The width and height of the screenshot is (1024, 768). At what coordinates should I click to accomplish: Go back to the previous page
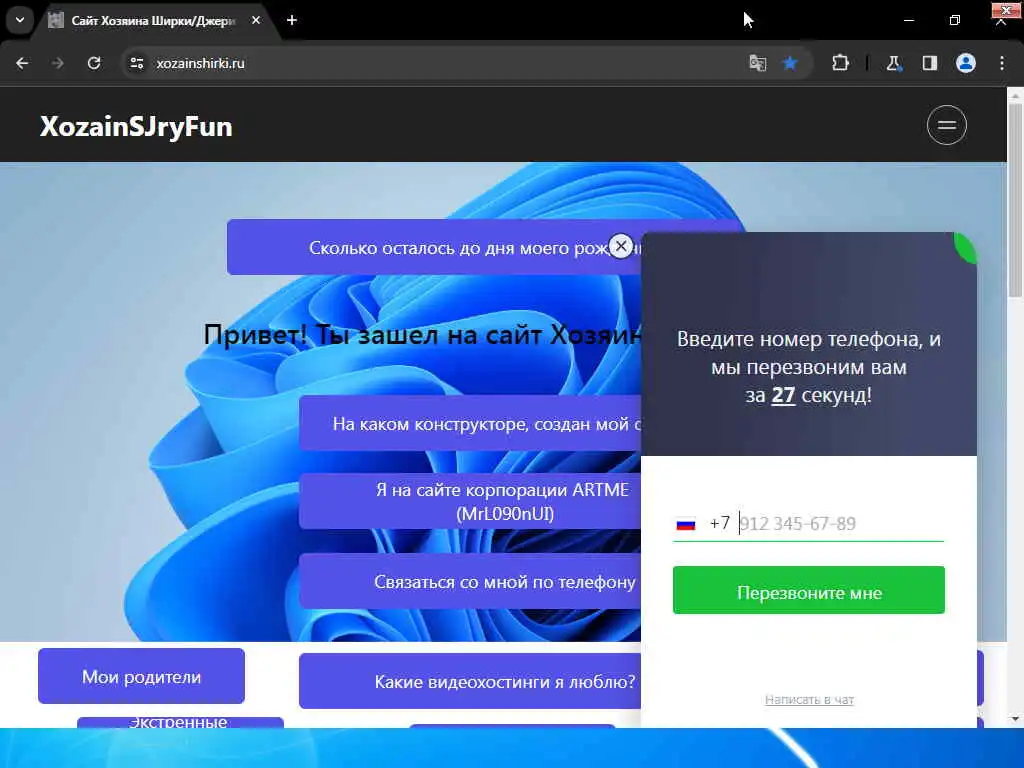(x=22, y=63)
